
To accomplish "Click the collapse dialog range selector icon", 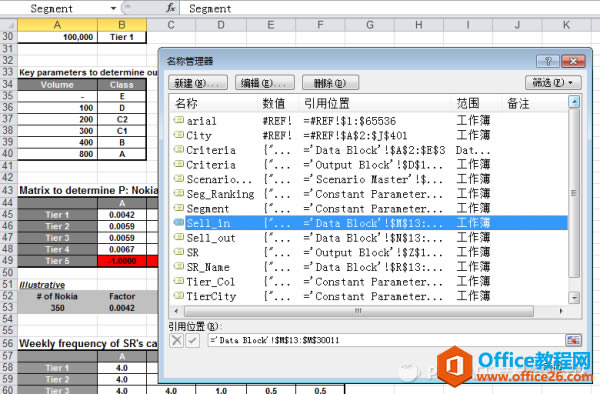I will pos(573,340).
